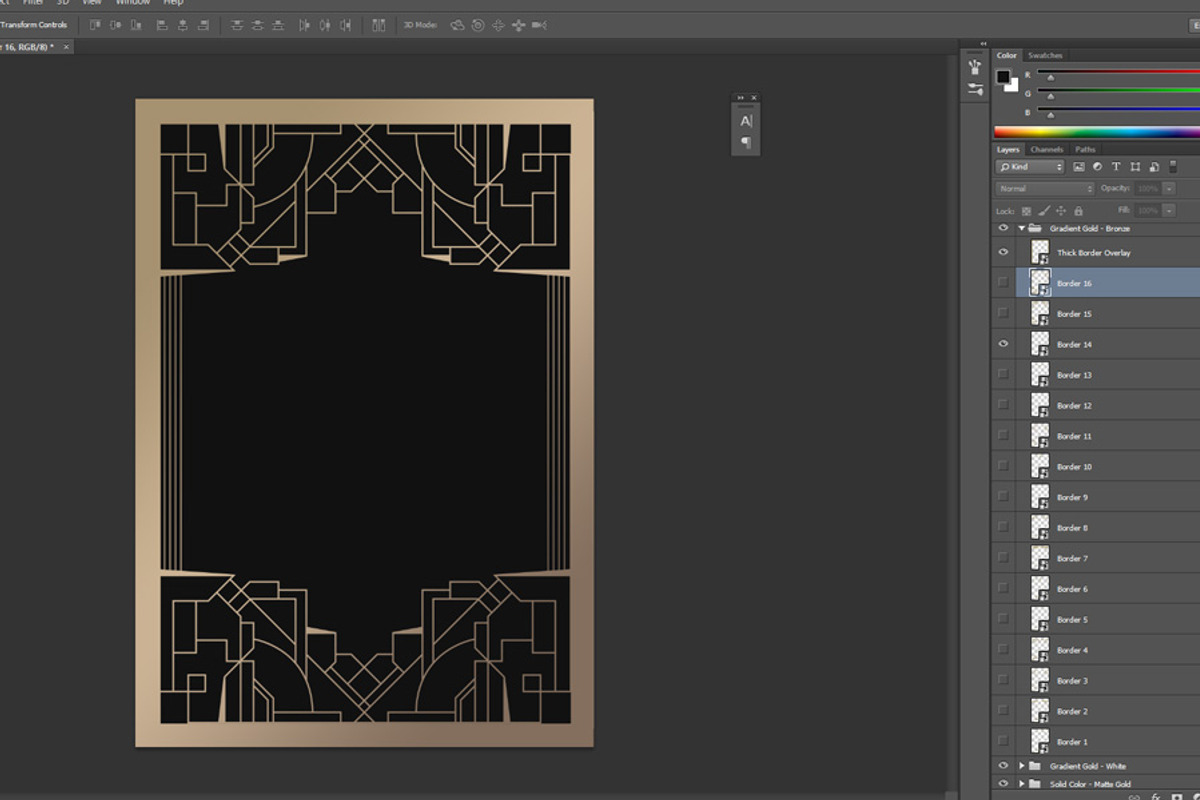Viewport: 1200px width, 800px height.
Task: Show the Border 15 layer
Action: [x=1003, y=314]
